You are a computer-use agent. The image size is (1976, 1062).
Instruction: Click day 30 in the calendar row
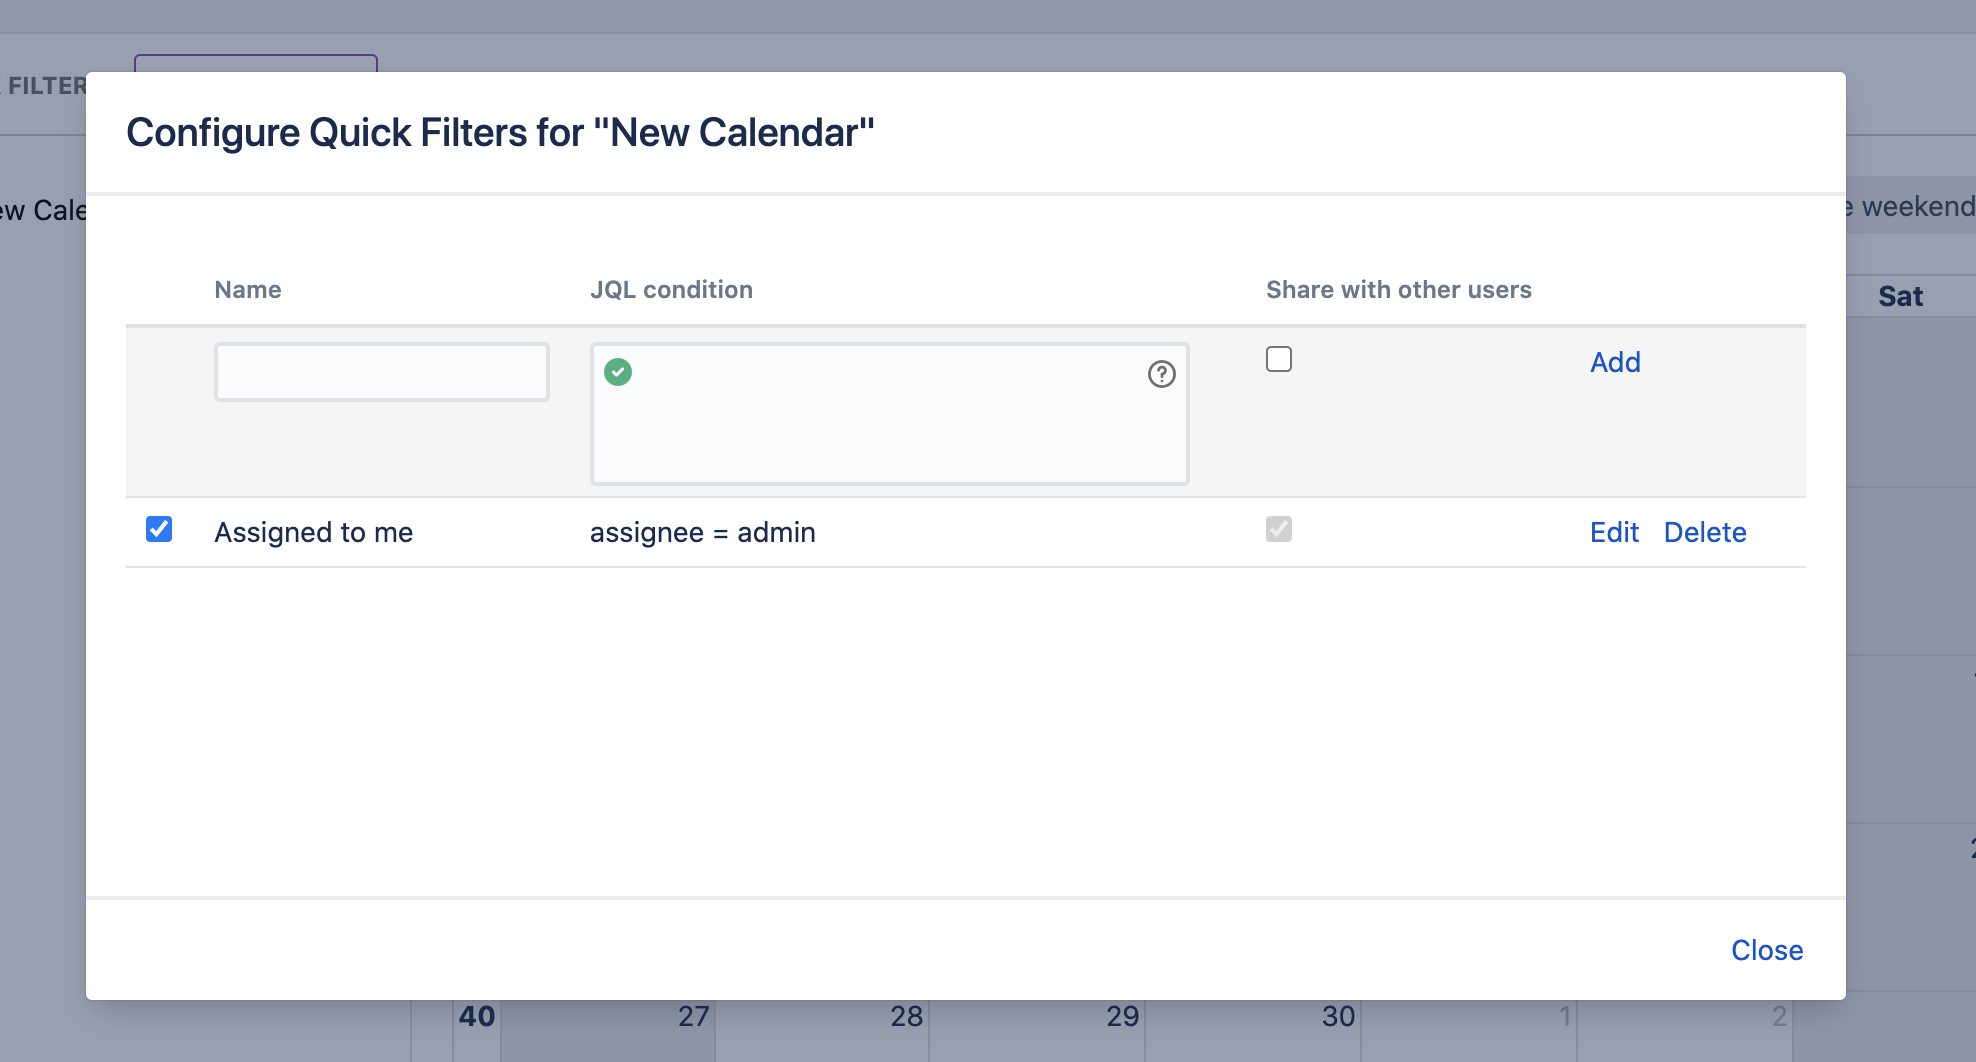click(x=1338, y=1017)
